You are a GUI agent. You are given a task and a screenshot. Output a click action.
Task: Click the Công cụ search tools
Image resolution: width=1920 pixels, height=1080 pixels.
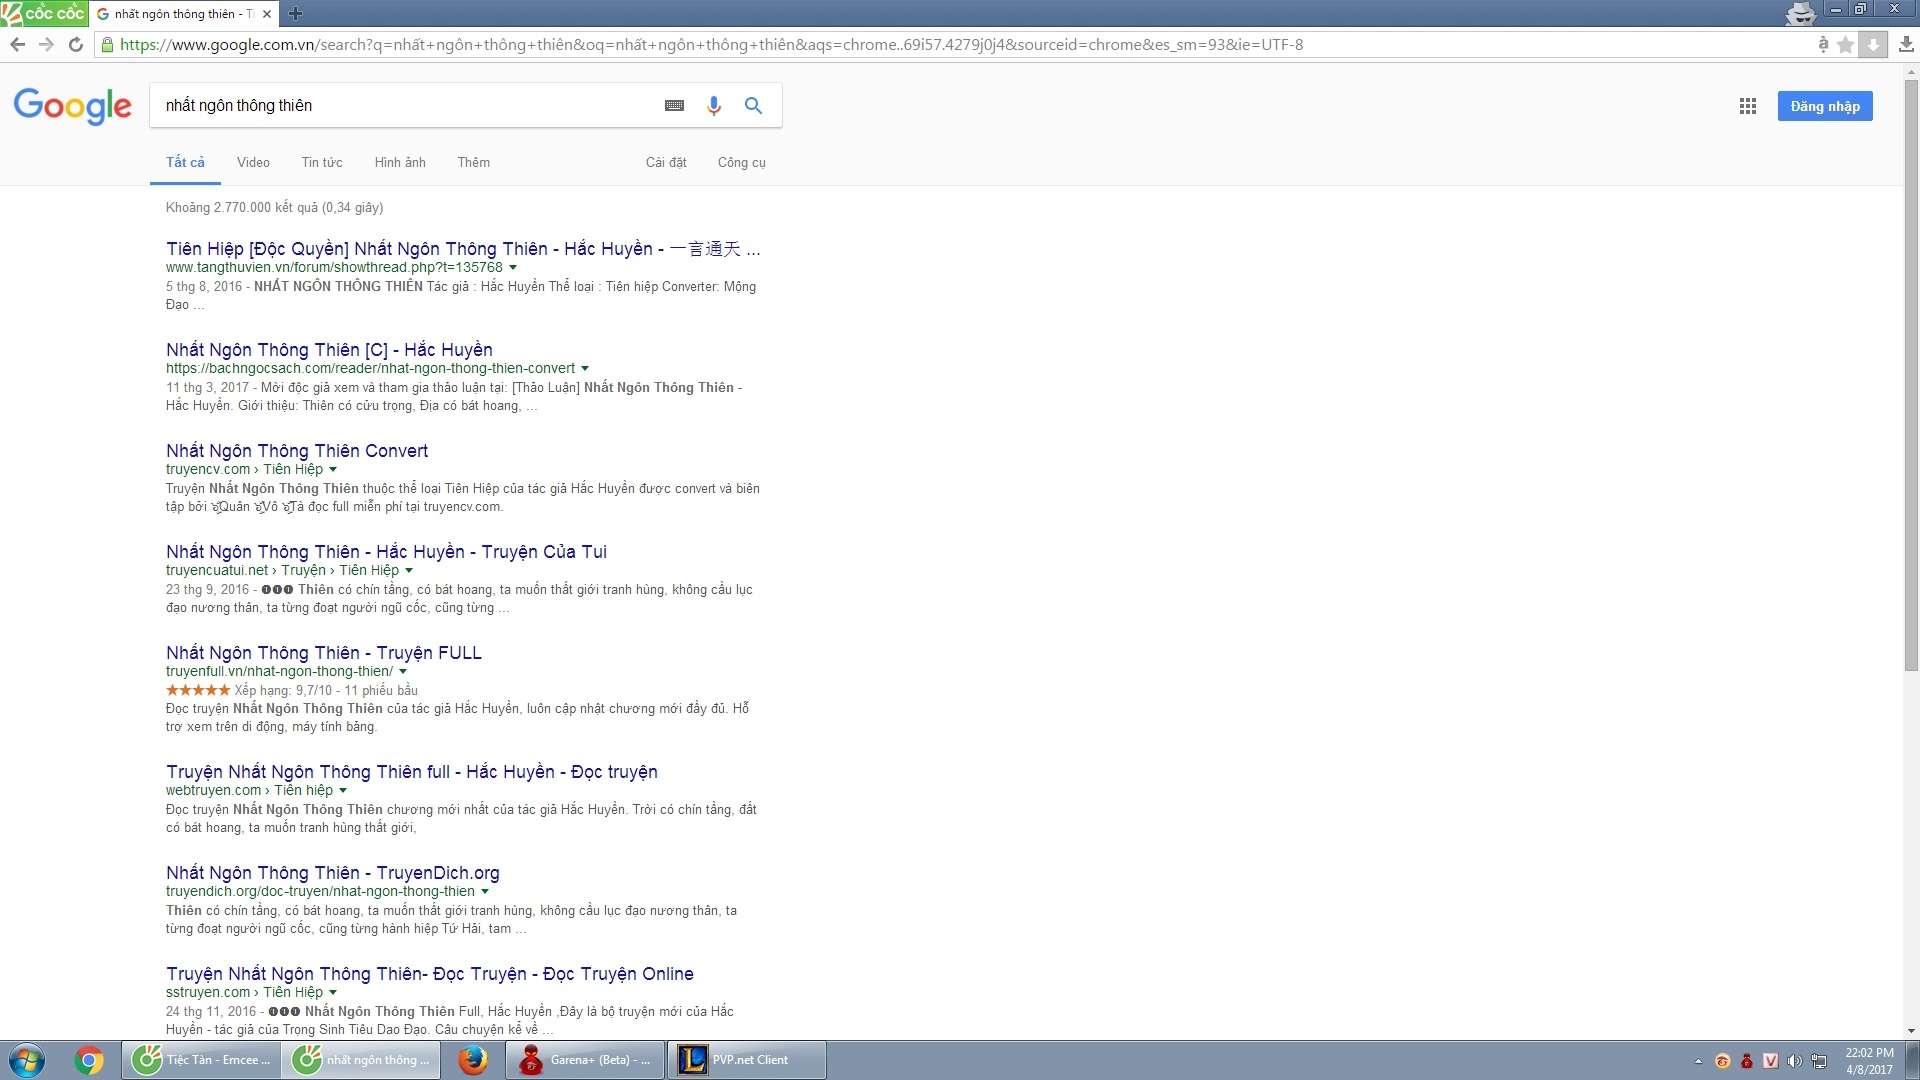coord(741,162)
